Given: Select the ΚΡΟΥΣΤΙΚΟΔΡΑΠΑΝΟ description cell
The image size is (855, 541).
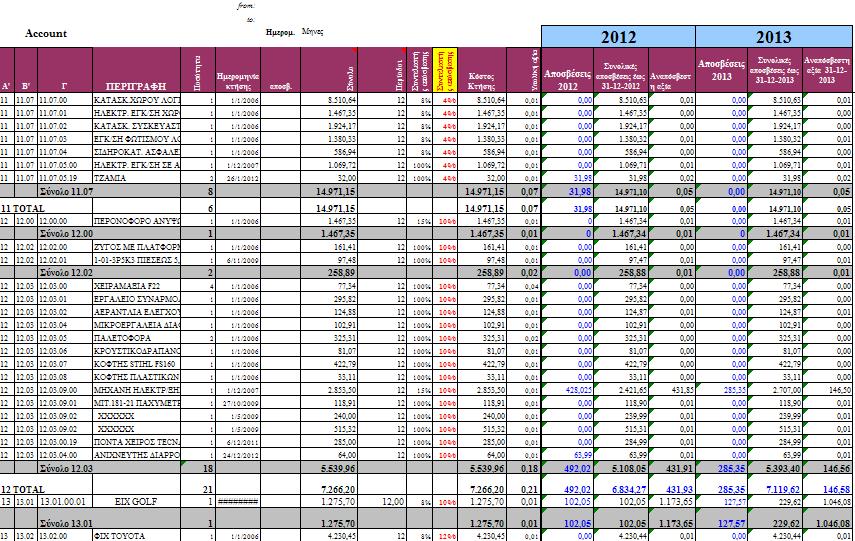Looking at the screenshot, I should click(x=136, y=351).
